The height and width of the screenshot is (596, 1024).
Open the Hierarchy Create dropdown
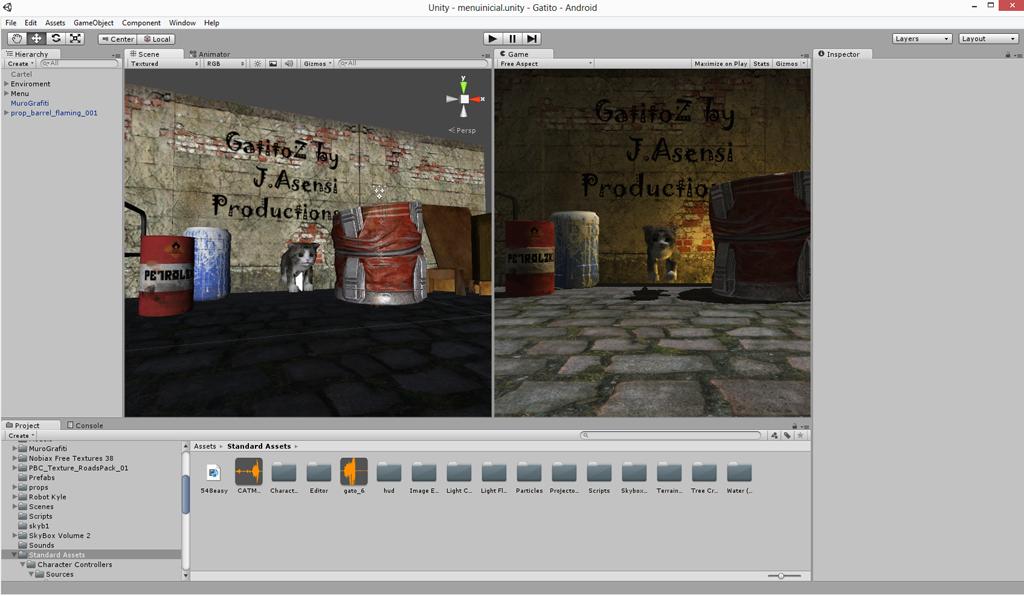point(20,63)
